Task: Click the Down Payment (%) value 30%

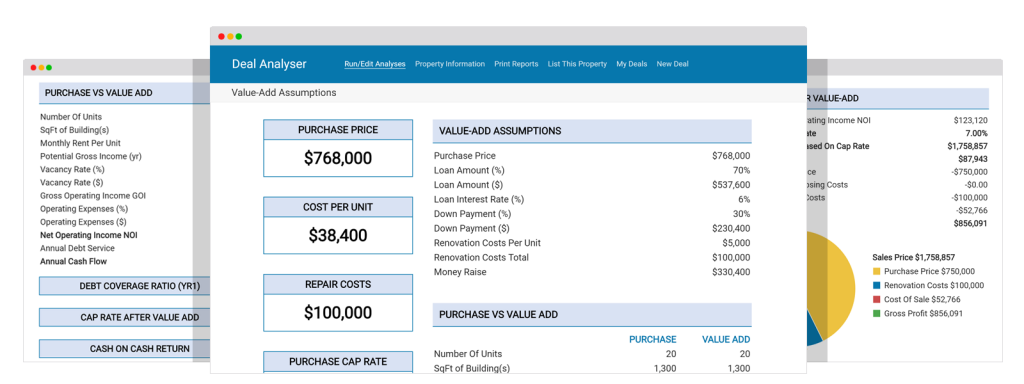Action: [x=741, y=214]
